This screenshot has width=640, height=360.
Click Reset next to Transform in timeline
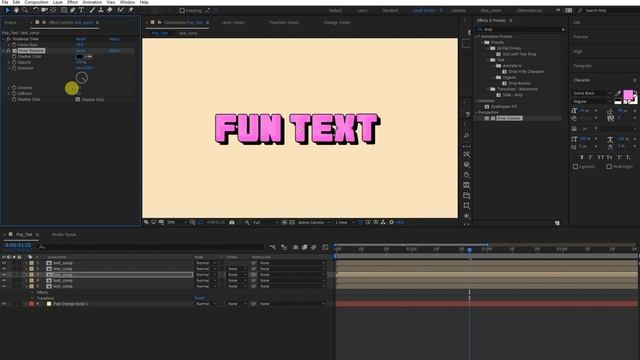(200, 298)
